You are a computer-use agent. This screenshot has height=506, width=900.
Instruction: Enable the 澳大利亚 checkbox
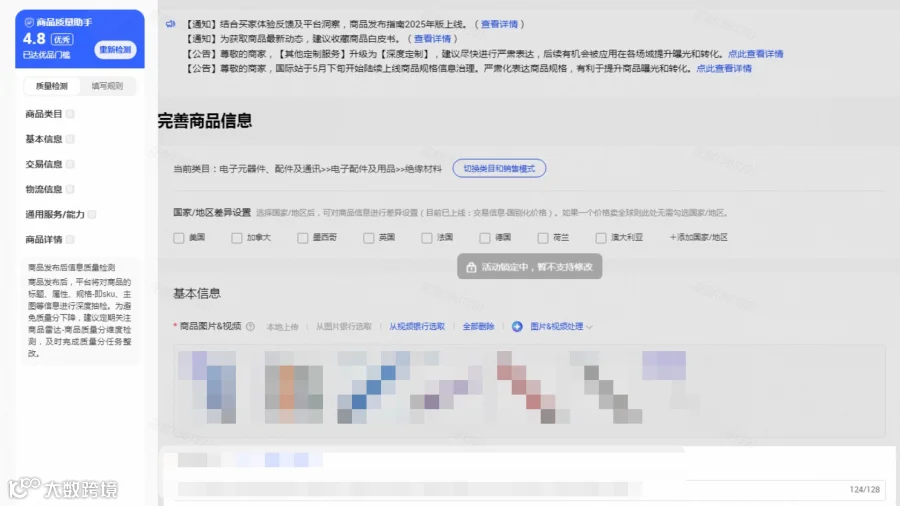(600, 238)
